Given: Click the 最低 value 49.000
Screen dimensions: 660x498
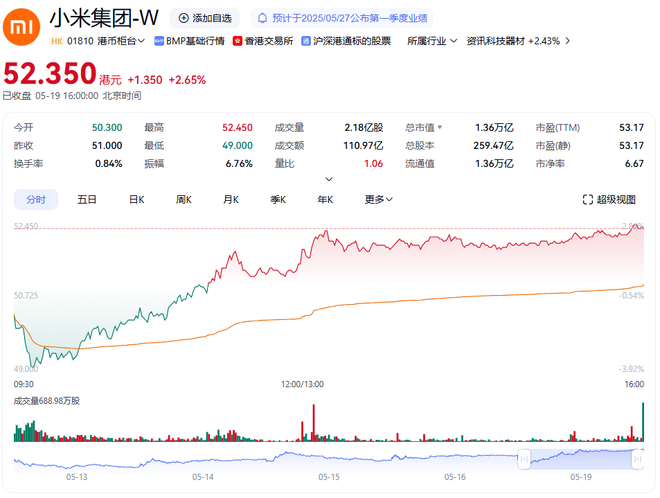Looking at the screenshot, I should tap(237, 146).
